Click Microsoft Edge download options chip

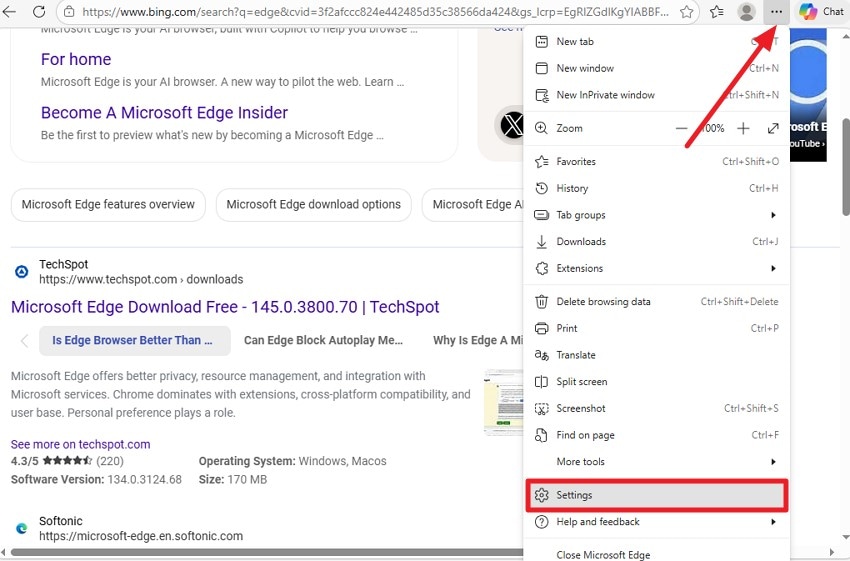click(x=313, y=205)
